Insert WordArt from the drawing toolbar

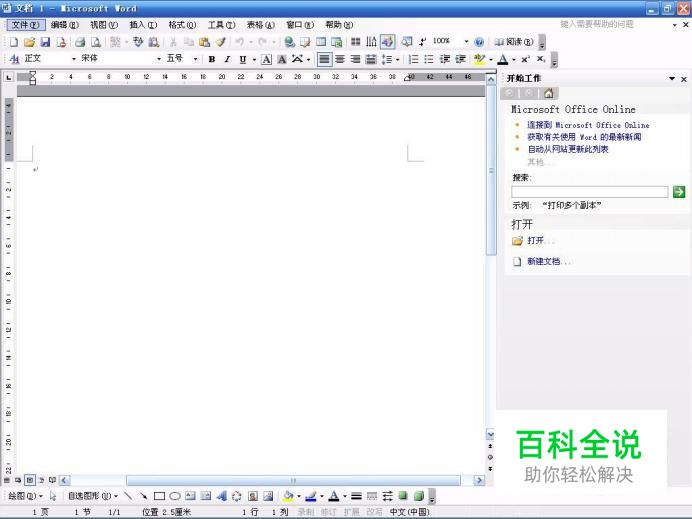pyautogui.click(x=221, y=496)
